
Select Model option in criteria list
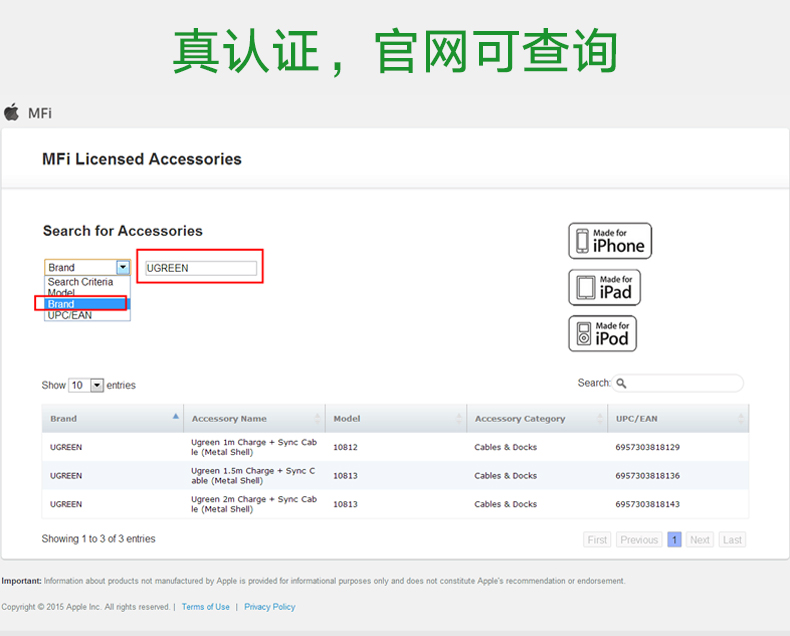(x=62, y=293)
